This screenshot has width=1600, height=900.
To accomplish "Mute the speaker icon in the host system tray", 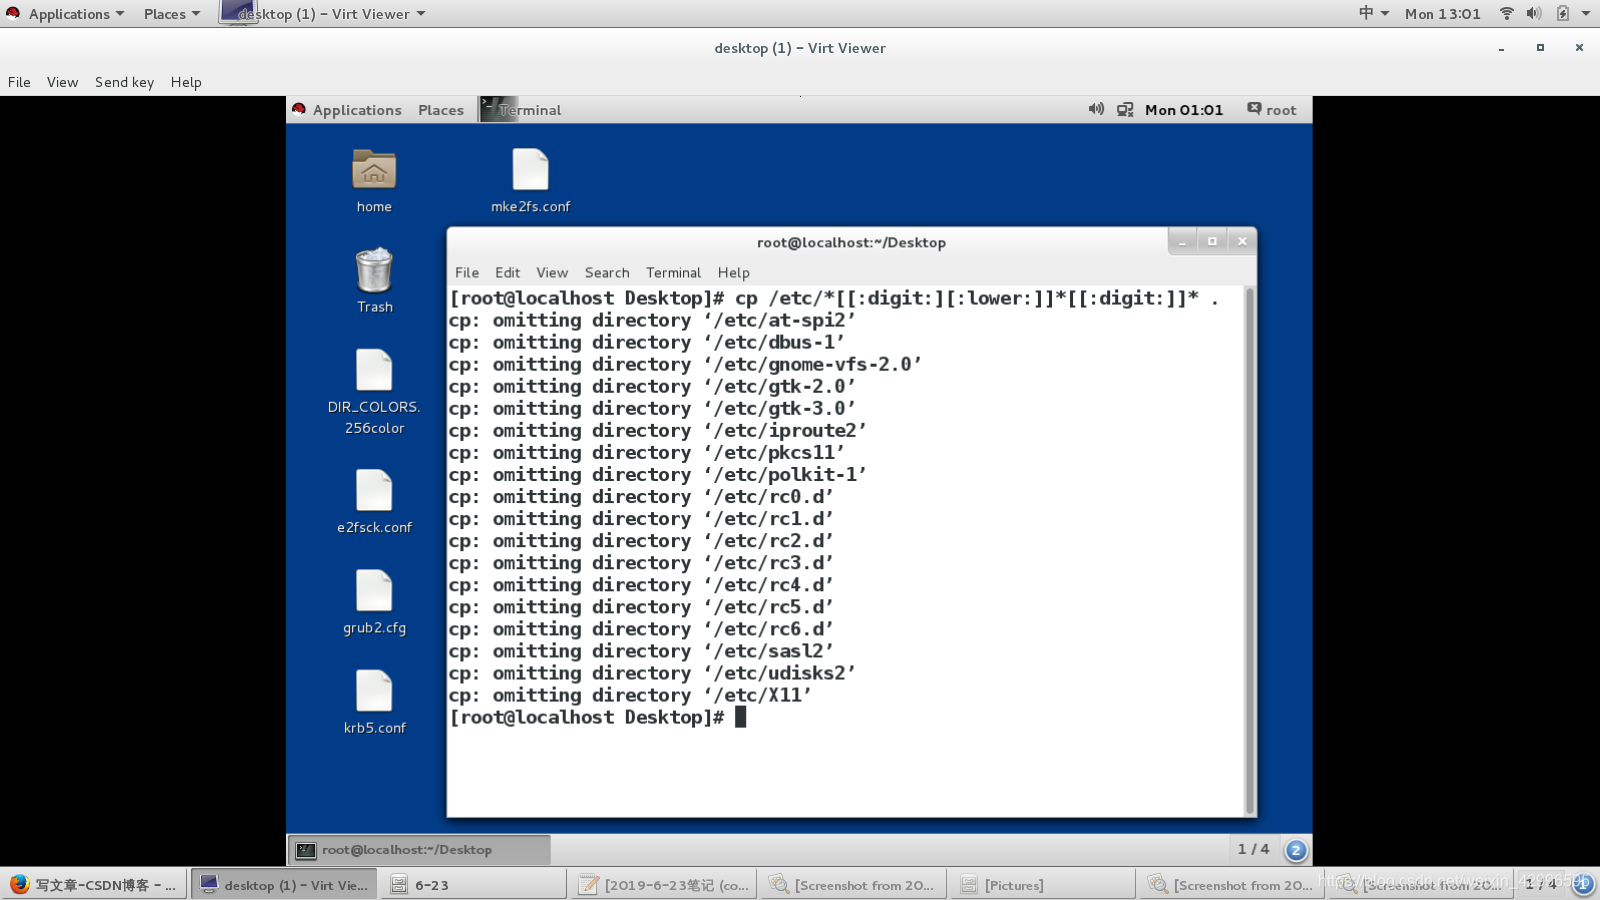I will 1533,13.
